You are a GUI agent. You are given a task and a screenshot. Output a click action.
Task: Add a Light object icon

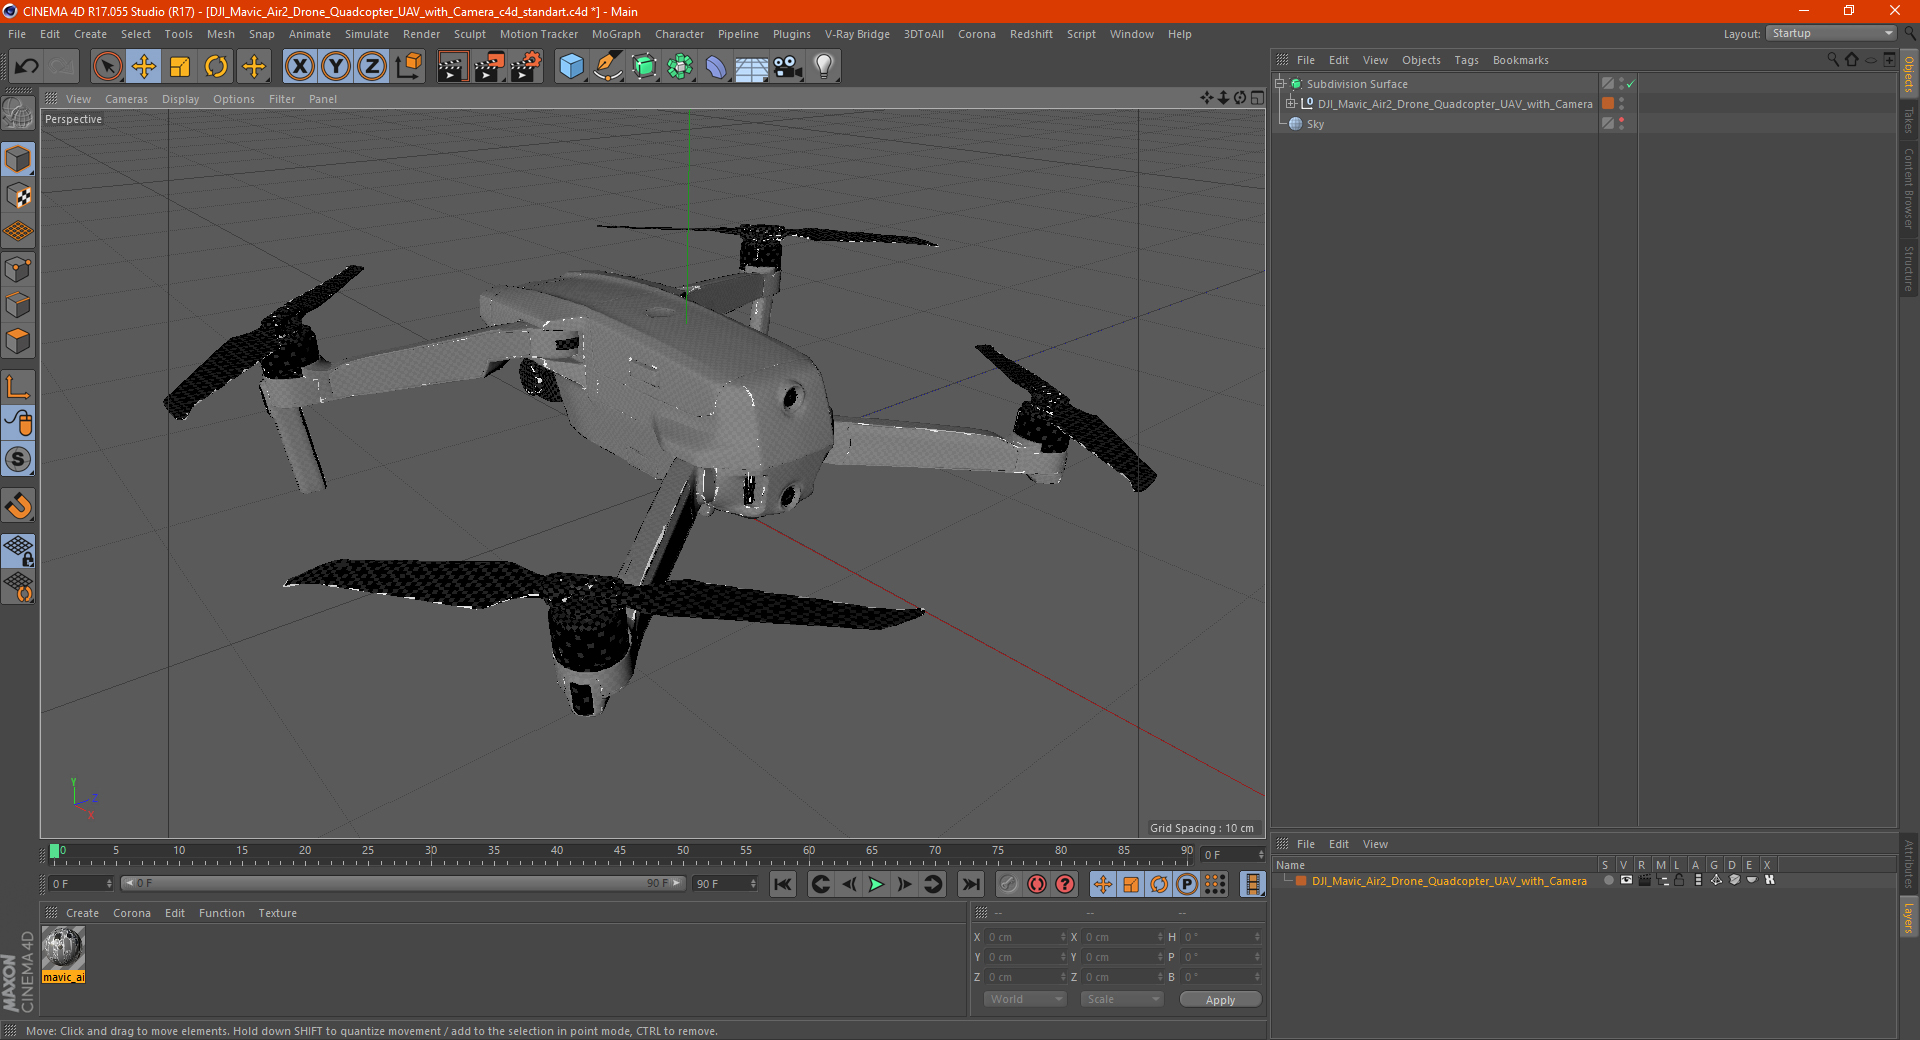click(823, 67)
